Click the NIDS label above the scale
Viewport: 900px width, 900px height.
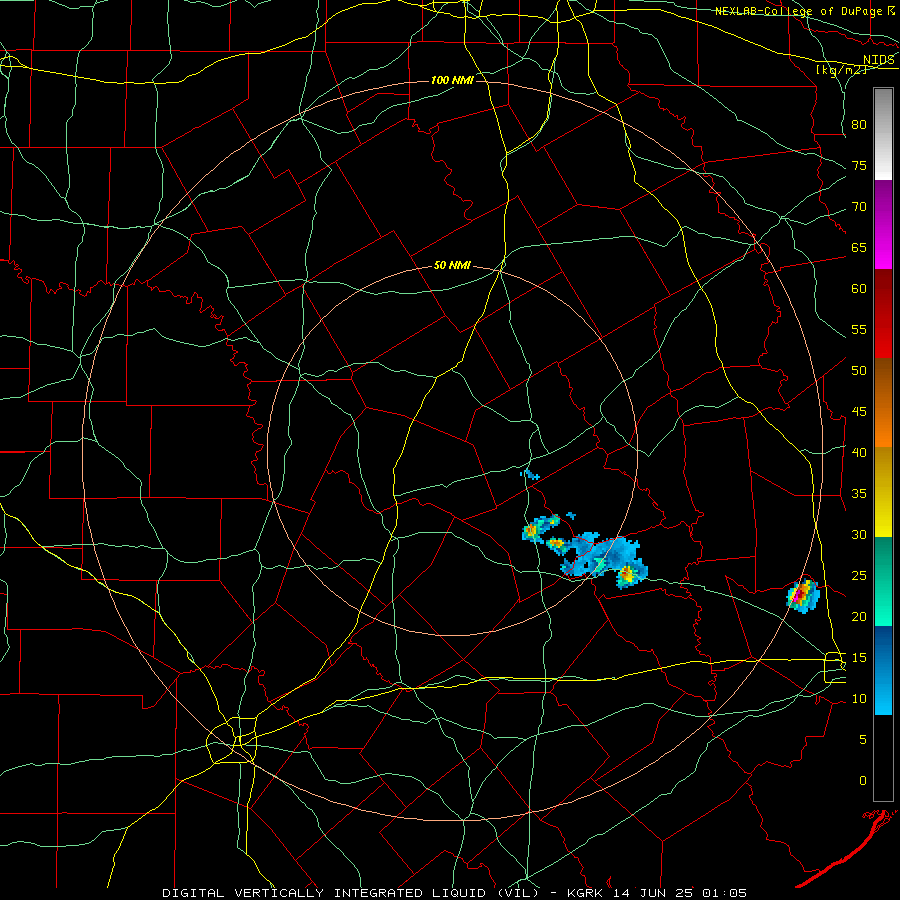[879, 60]
